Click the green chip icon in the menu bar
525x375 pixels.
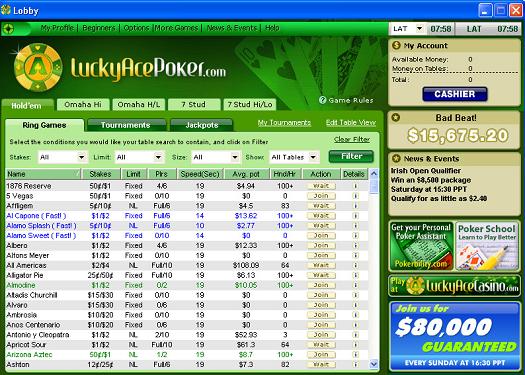[9, 29]
